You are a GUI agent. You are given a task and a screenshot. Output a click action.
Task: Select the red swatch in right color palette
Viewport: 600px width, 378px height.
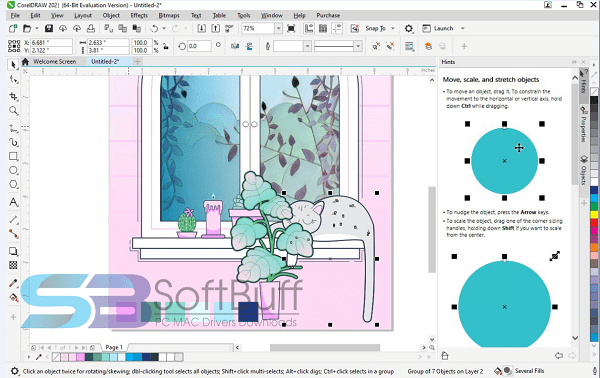coord(594,222)
